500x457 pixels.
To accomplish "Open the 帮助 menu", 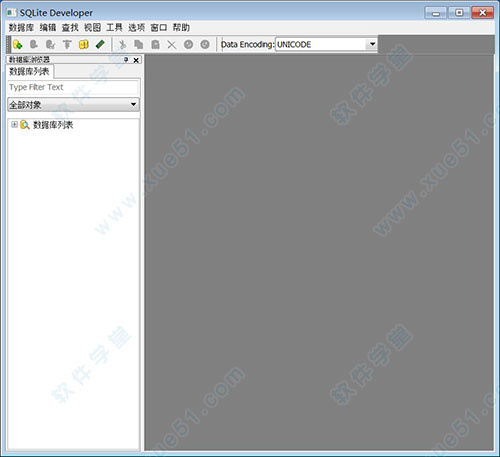I will click(181, 27).
